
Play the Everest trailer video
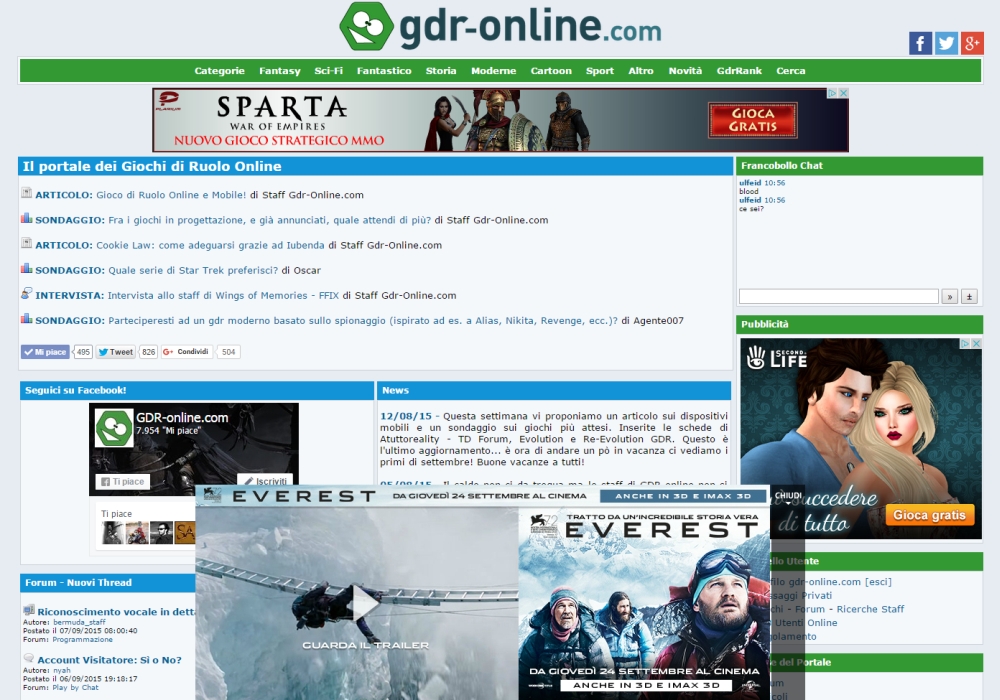click(x=365, y=603)
